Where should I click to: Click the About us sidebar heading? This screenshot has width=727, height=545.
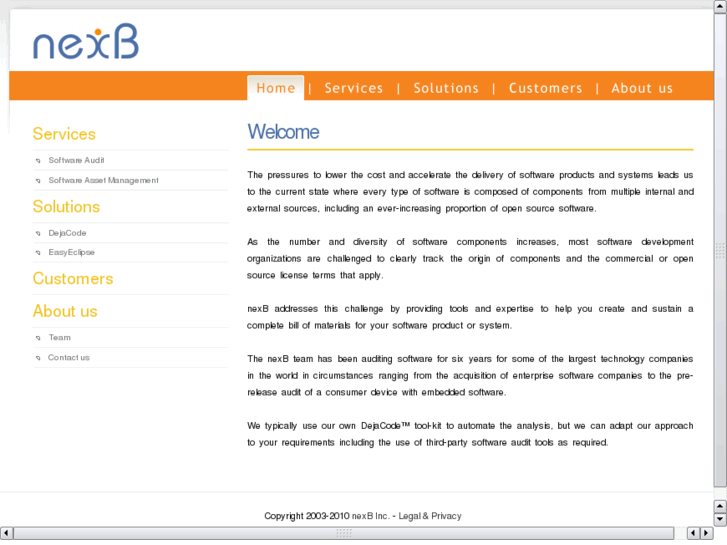65,311
